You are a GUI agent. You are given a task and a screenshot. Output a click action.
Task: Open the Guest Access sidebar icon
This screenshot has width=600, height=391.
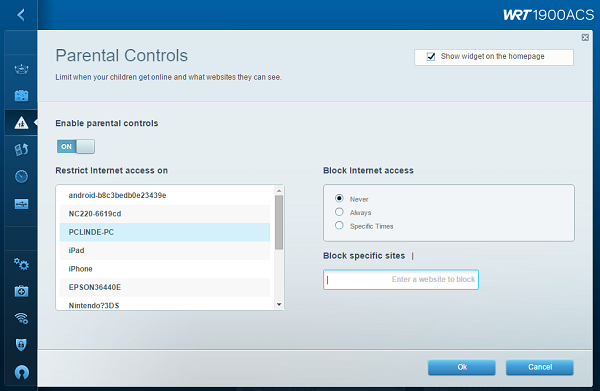tap(21, 96)
